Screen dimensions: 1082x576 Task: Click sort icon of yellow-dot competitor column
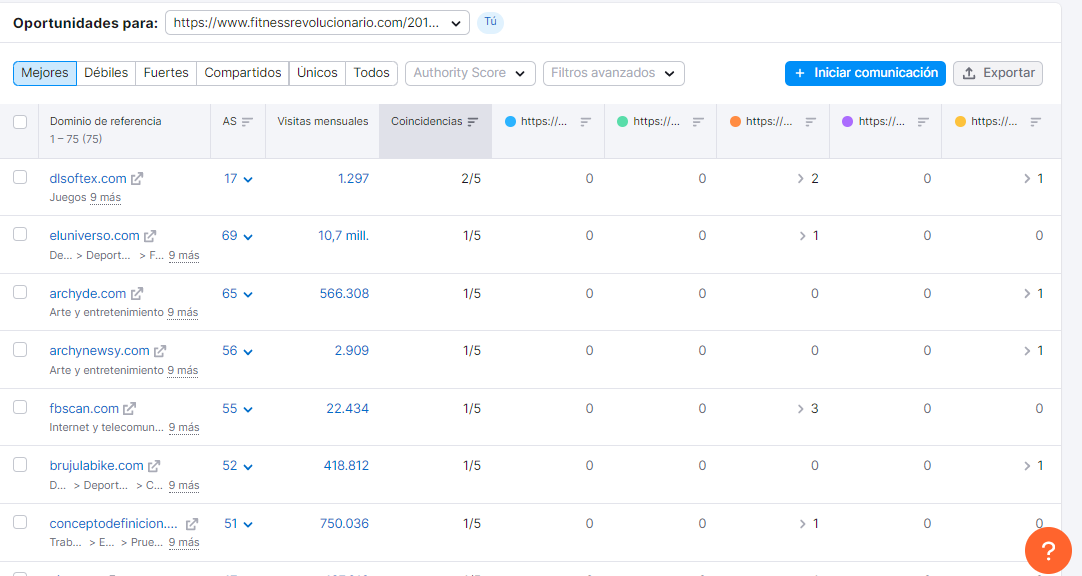(1036, 122)
